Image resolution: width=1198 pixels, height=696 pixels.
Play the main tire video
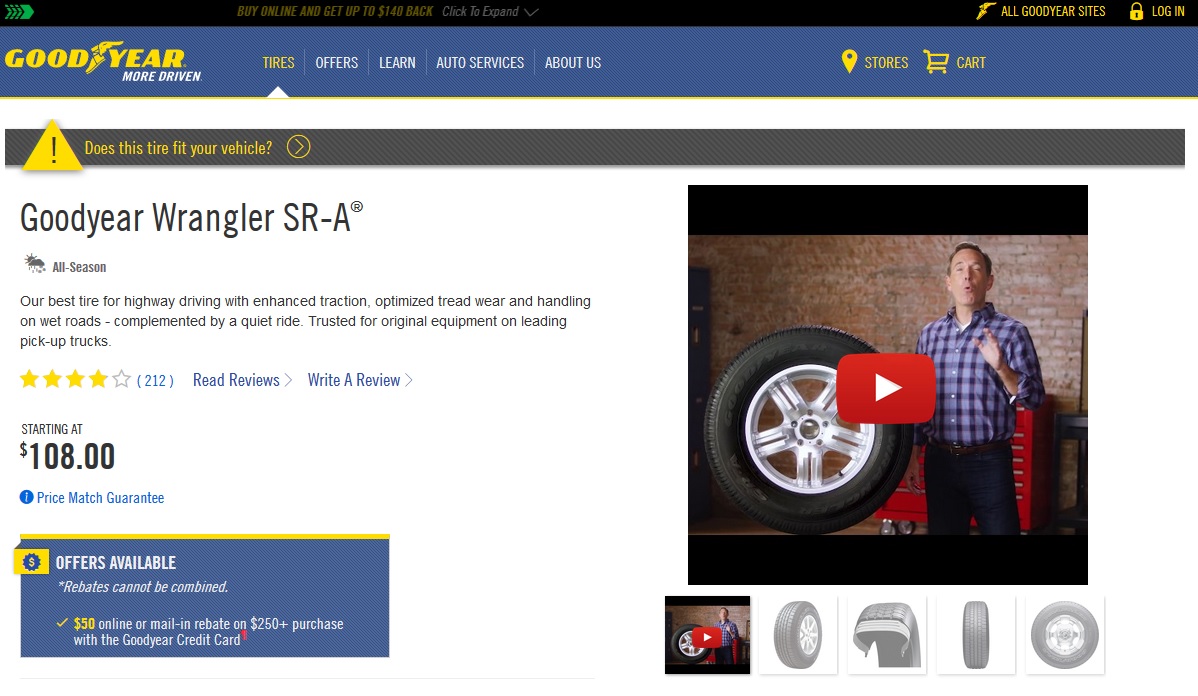[x=886, y=387]
